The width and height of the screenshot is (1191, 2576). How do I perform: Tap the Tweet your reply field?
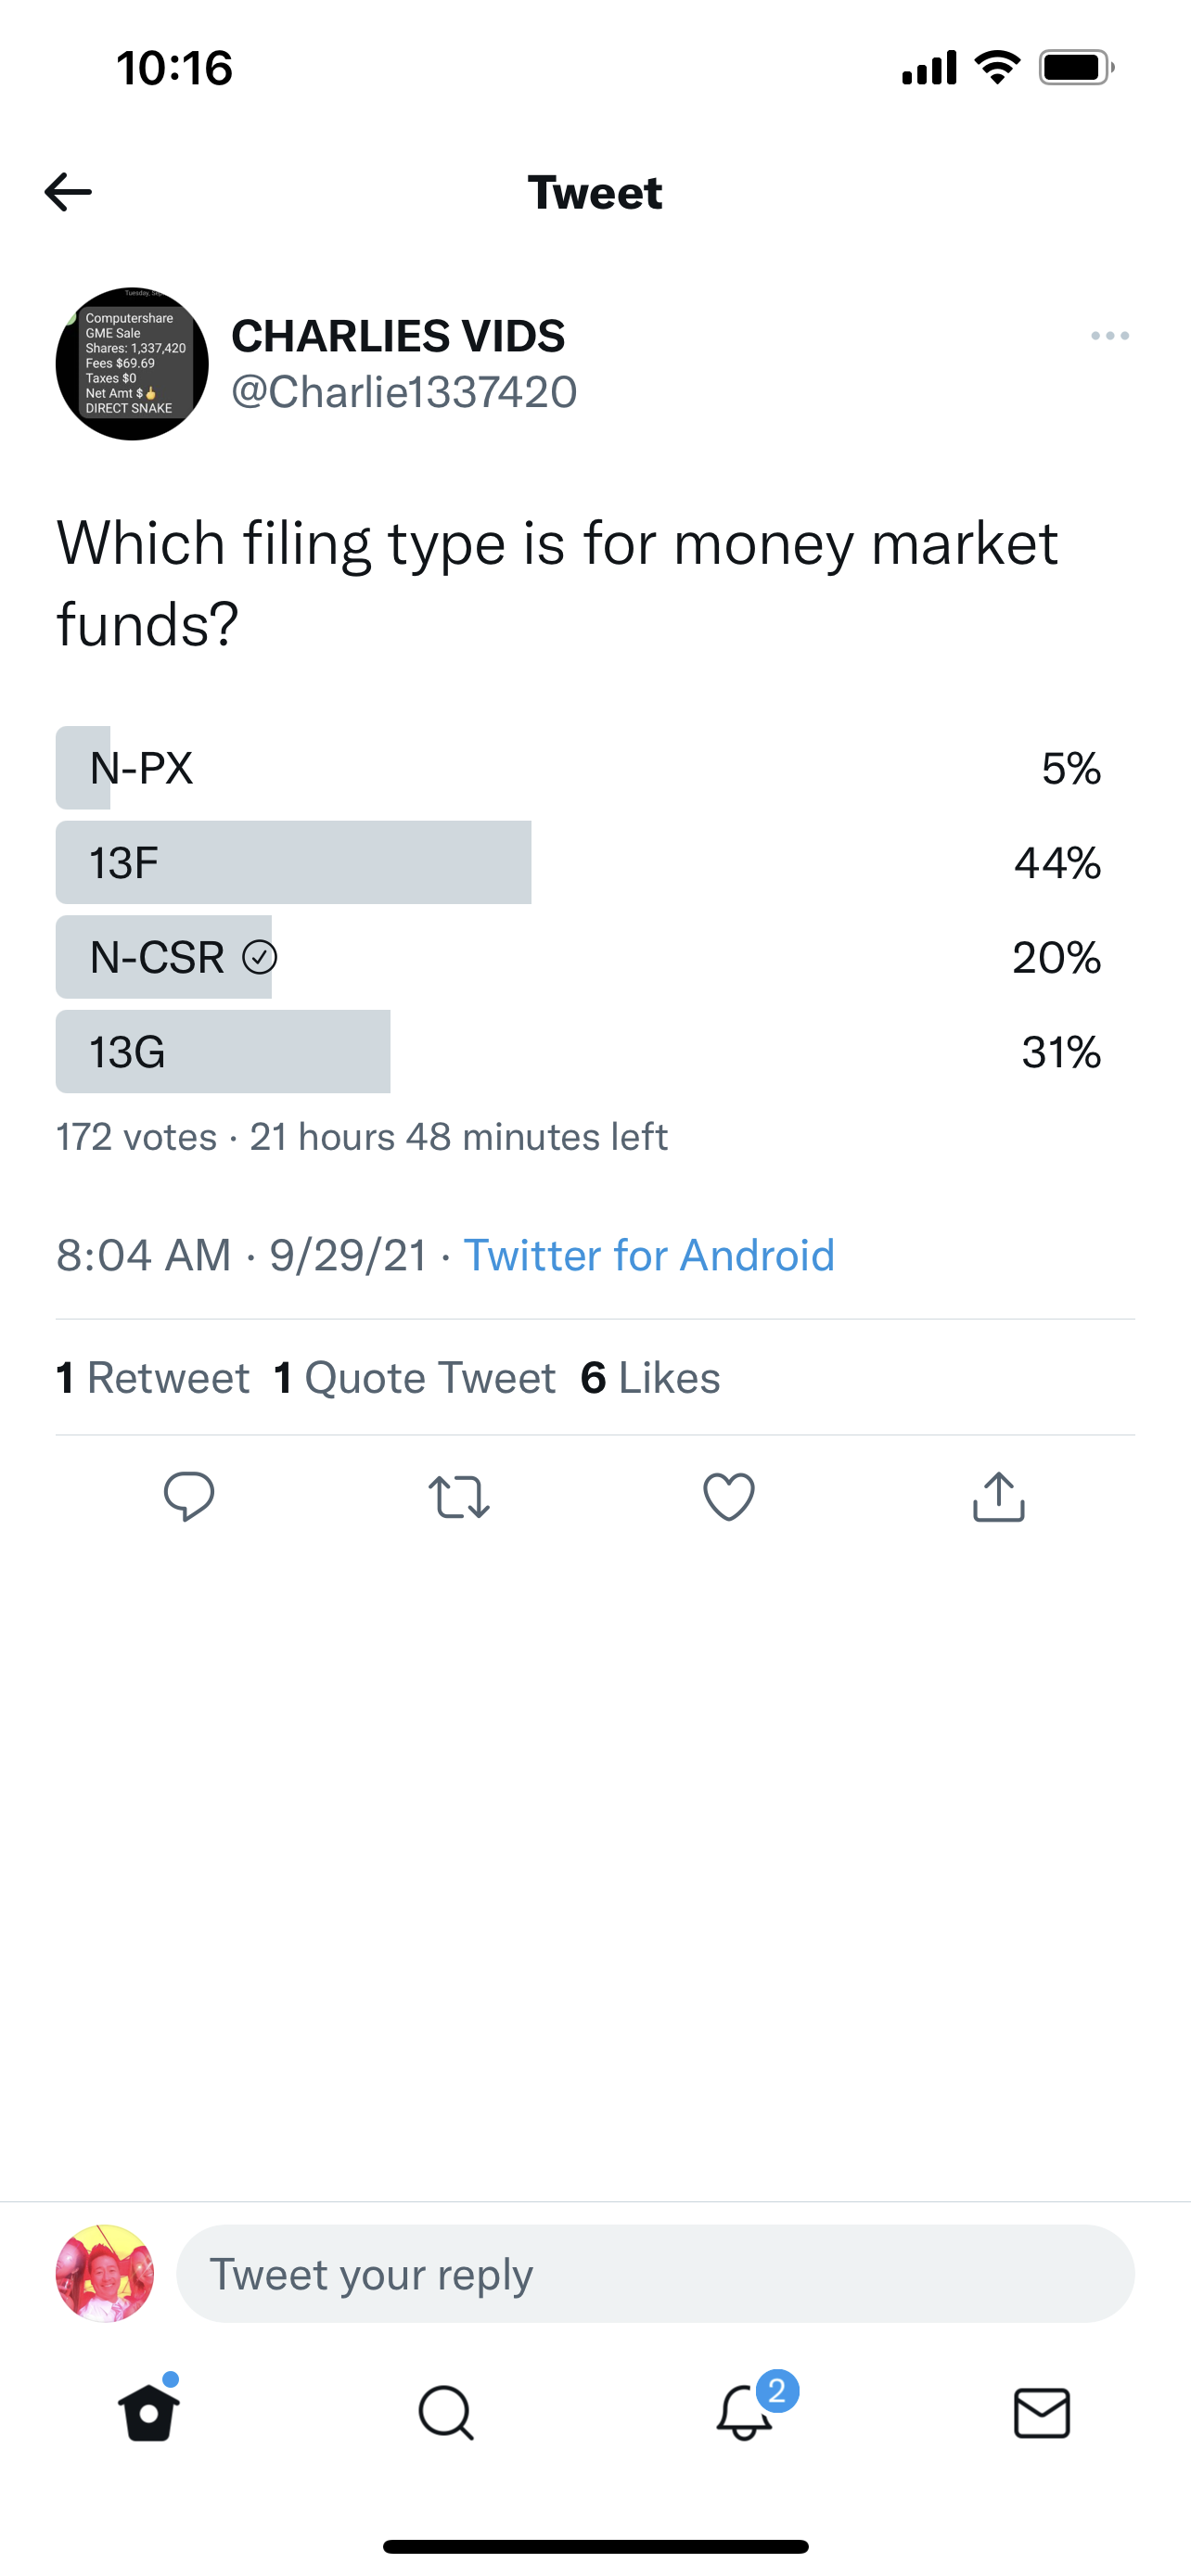pyautogui.click(x=655, y=2274)
